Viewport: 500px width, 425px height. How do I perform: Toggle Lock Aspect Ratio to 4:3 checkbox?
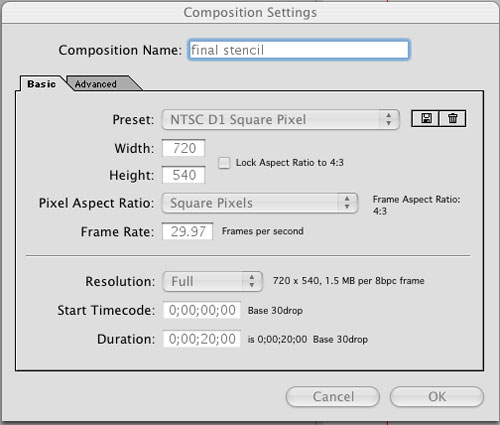point(224,163)
